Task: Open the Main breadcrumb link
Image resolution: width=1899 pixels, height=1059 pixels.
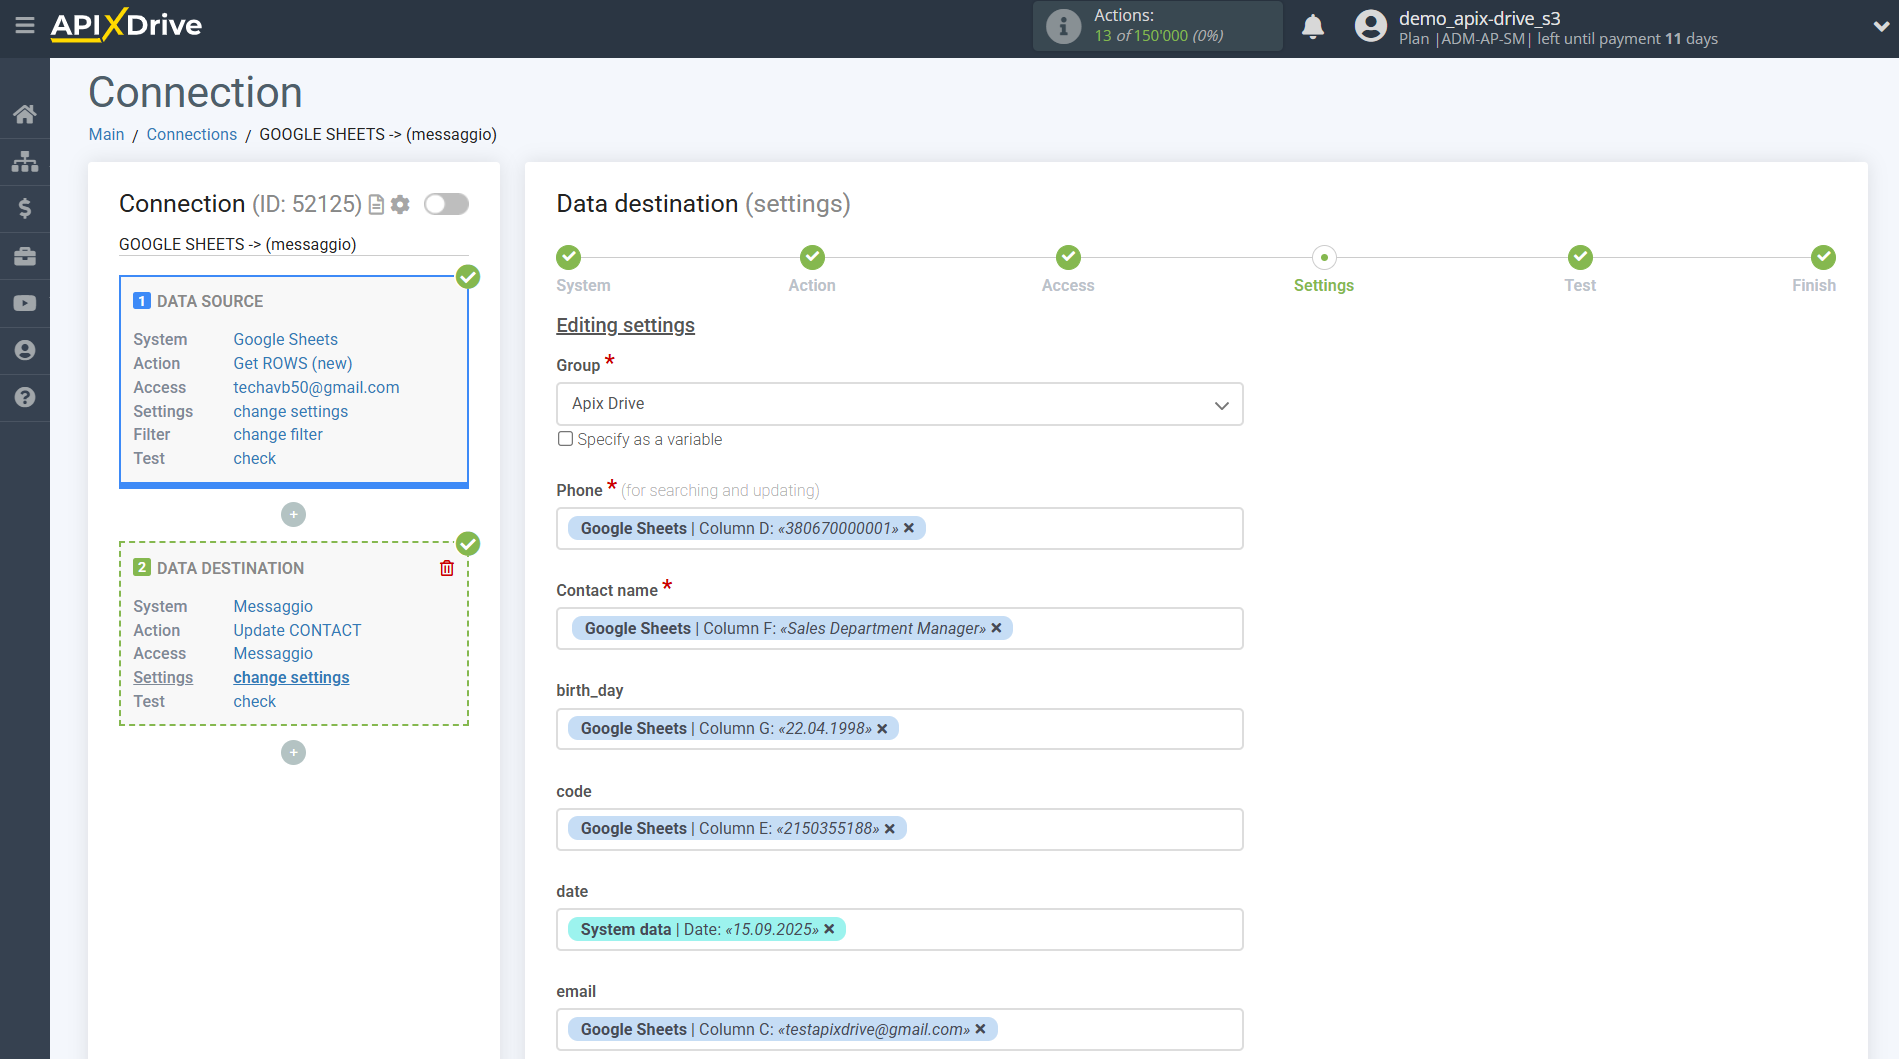Action: pyautogui.click(x=106, y=134)
